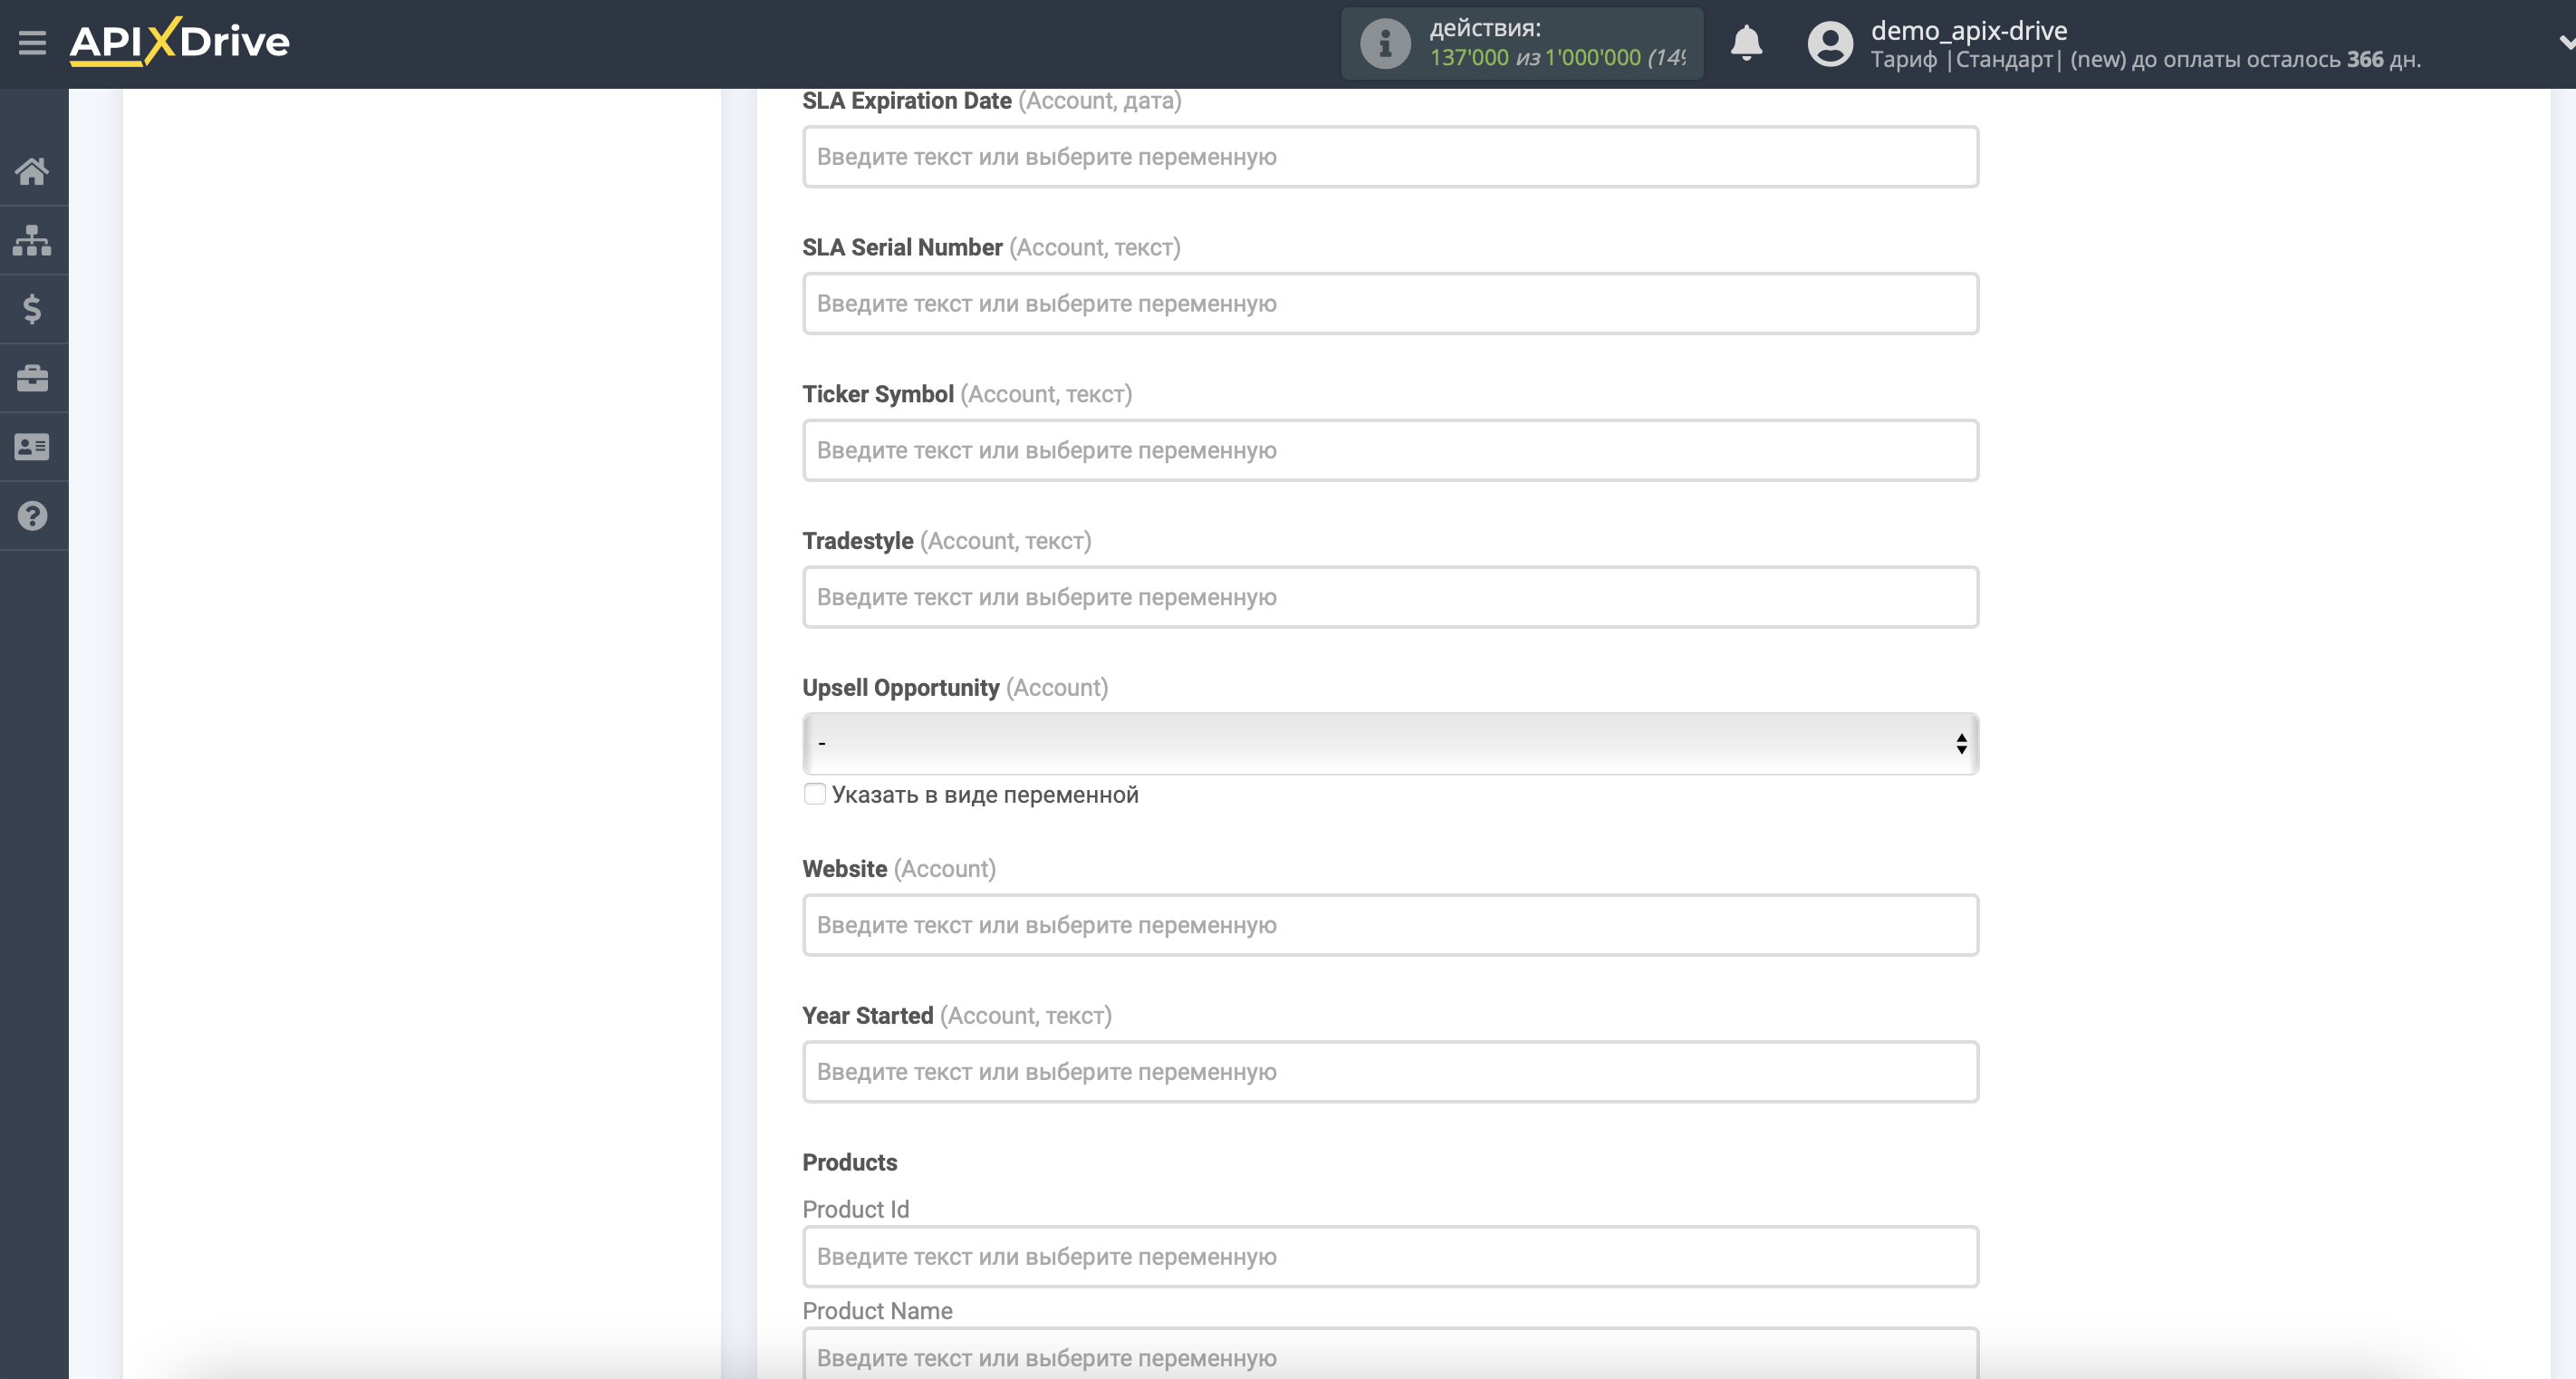Click the Upsell Opportunity label

point(900,688)
